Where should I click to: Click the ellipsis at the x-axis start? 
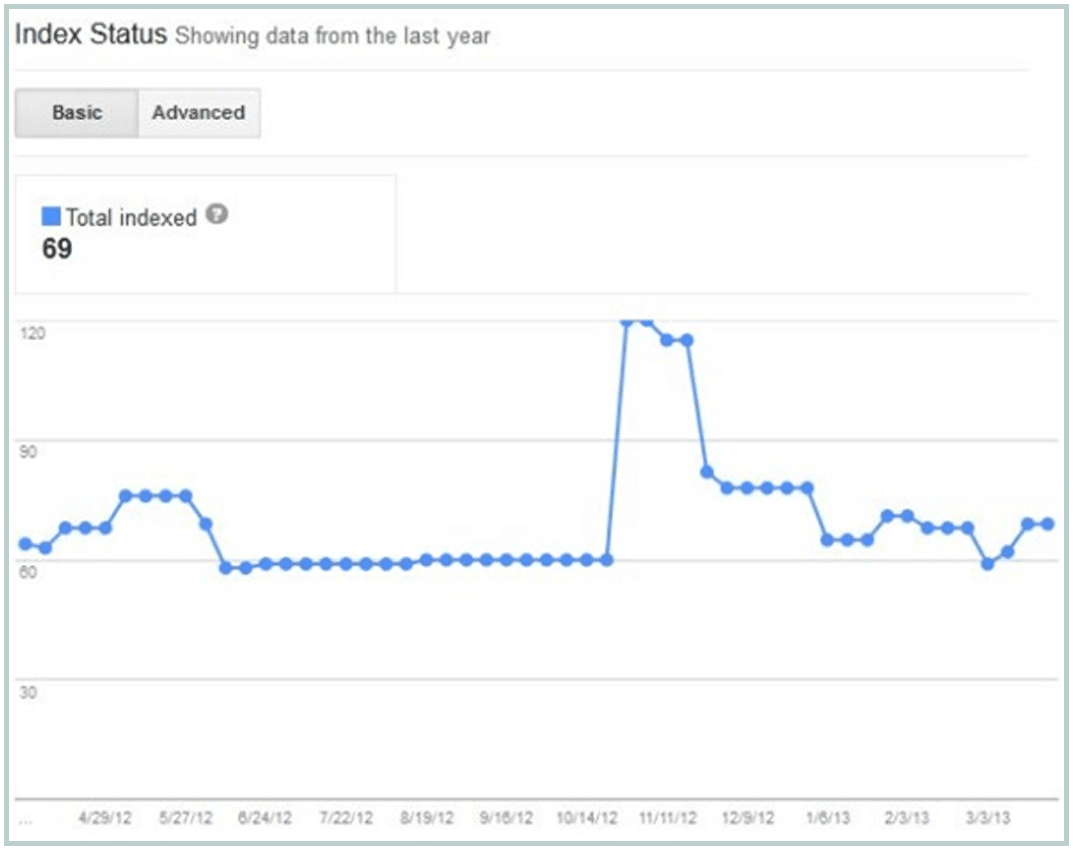coord(25,820)
